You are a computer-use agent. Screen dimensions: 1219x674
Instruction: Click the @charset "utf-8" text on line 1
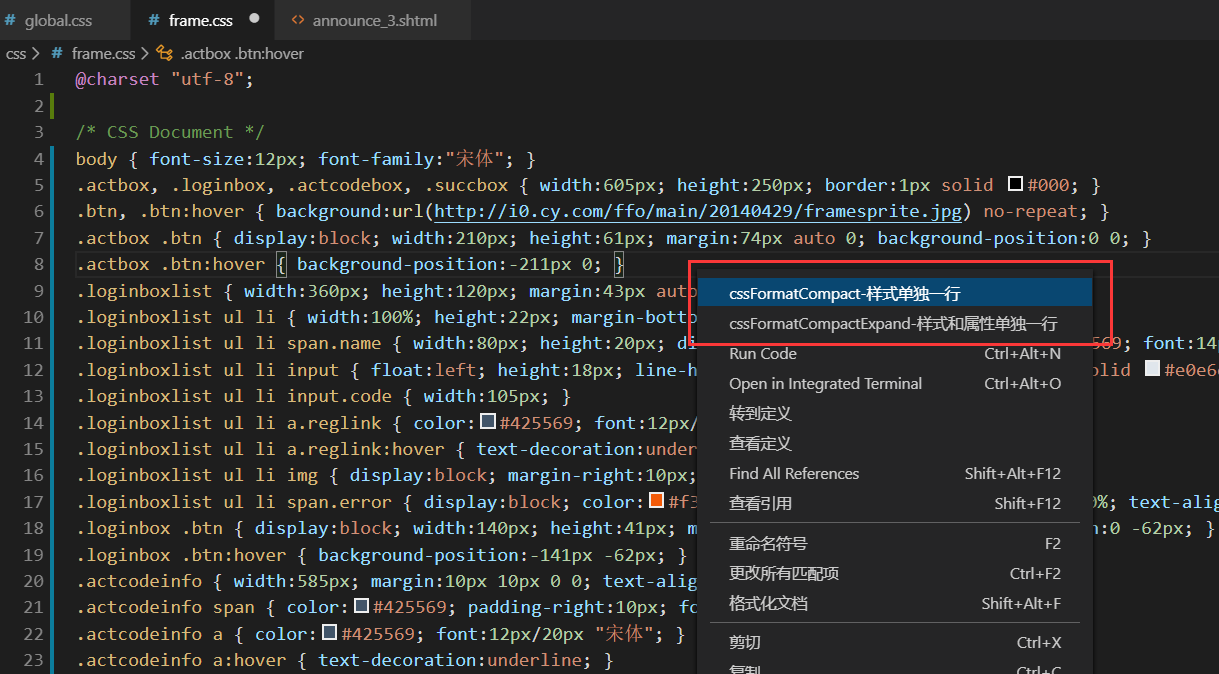click(165, 79)
